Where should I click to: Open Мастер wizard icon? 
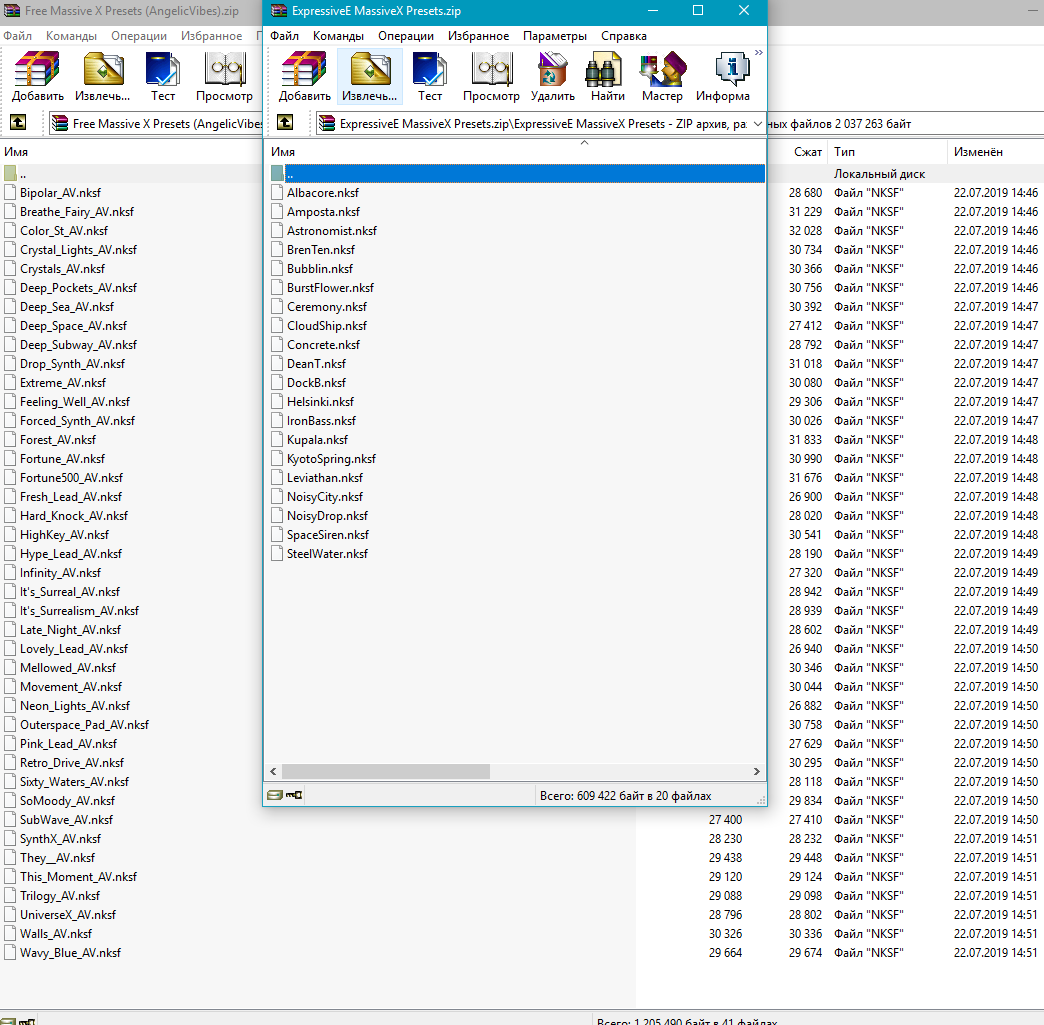(662, 77)
